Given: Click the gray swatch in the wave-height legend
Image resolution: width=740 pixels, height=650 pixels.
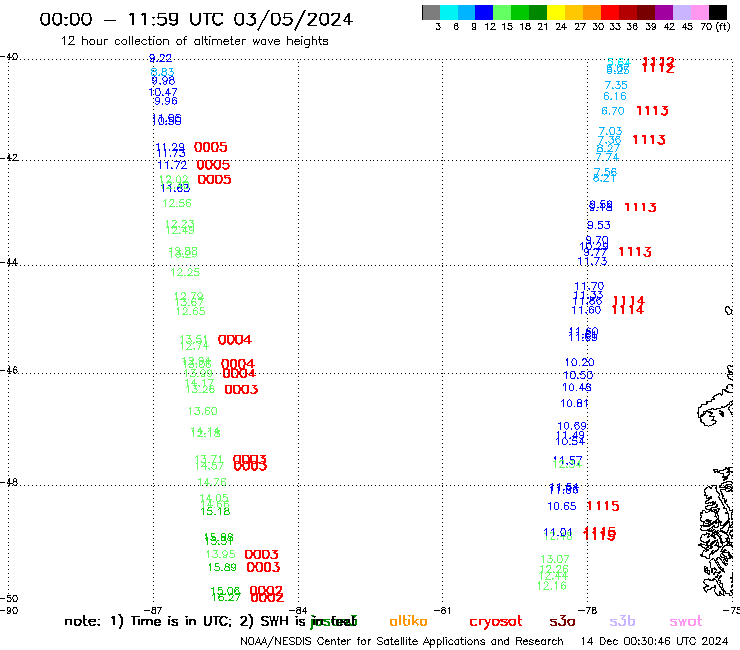Looking at the screenshot, I should coord(431,12).
